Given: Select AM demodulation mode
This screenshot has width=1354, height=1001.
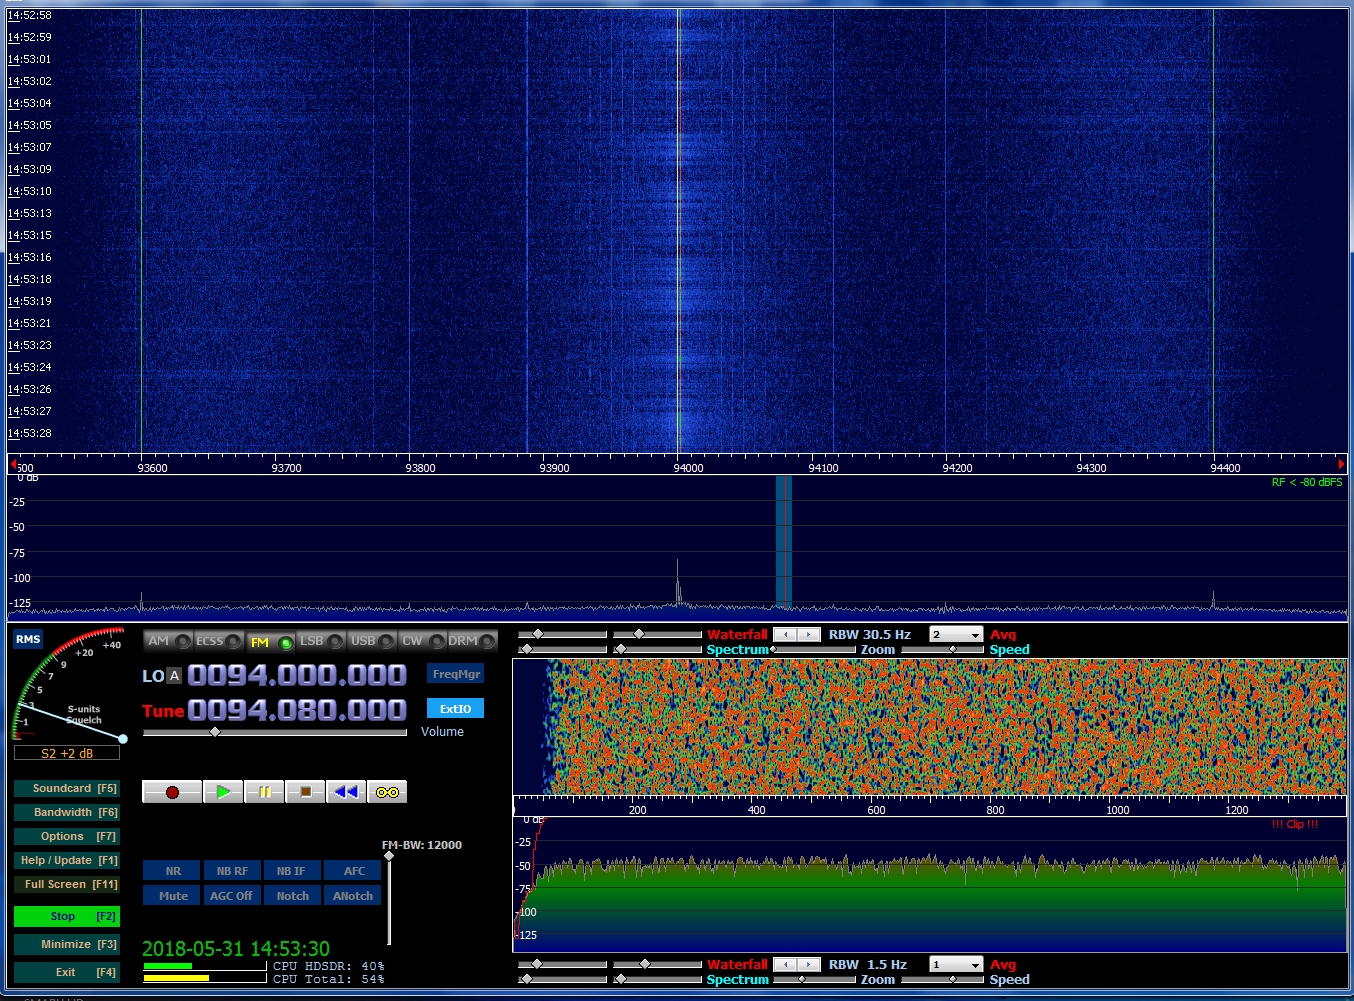Looking at the screenshot, I should click(168, 641).
